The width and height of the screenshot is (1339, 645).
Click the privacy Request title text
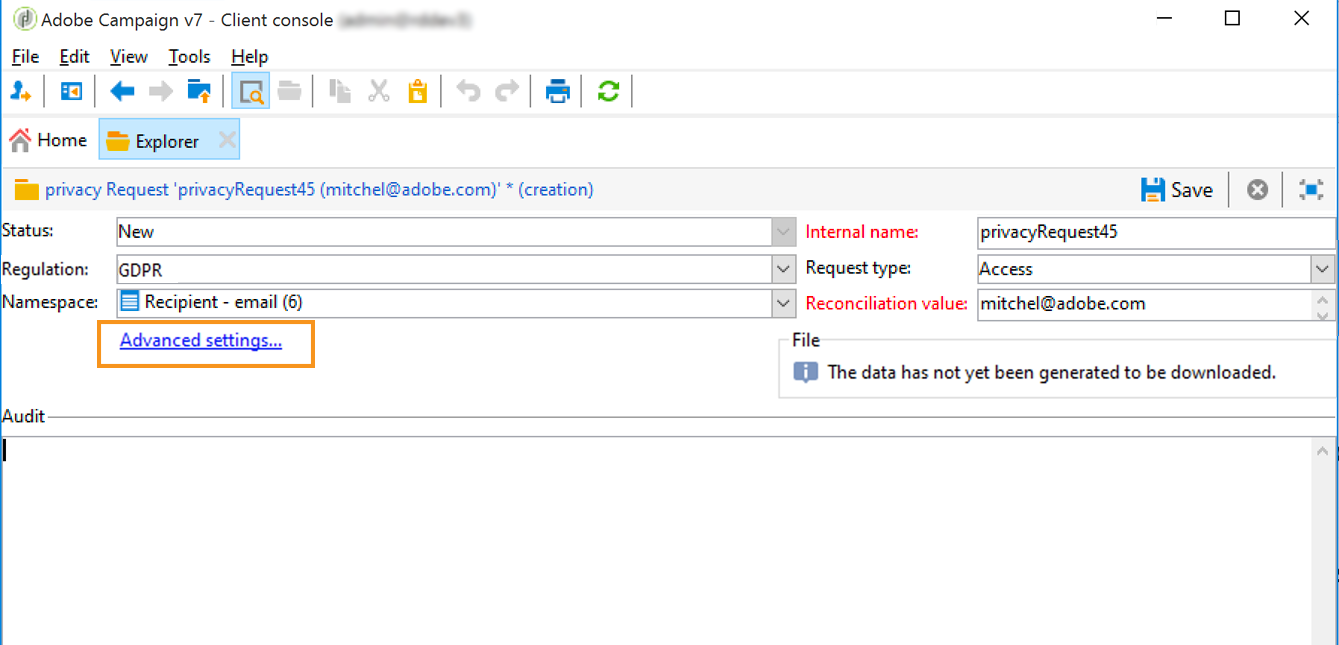click(319, 189)
